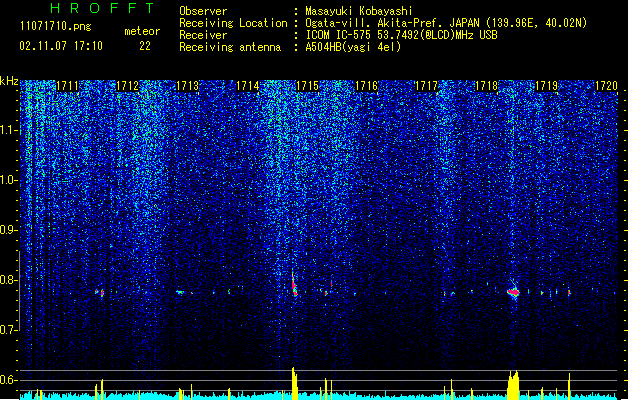The width and height of the screenshot is (629, 400).
Task: Click the 0.9 kHz axis label
Action: 9,230
